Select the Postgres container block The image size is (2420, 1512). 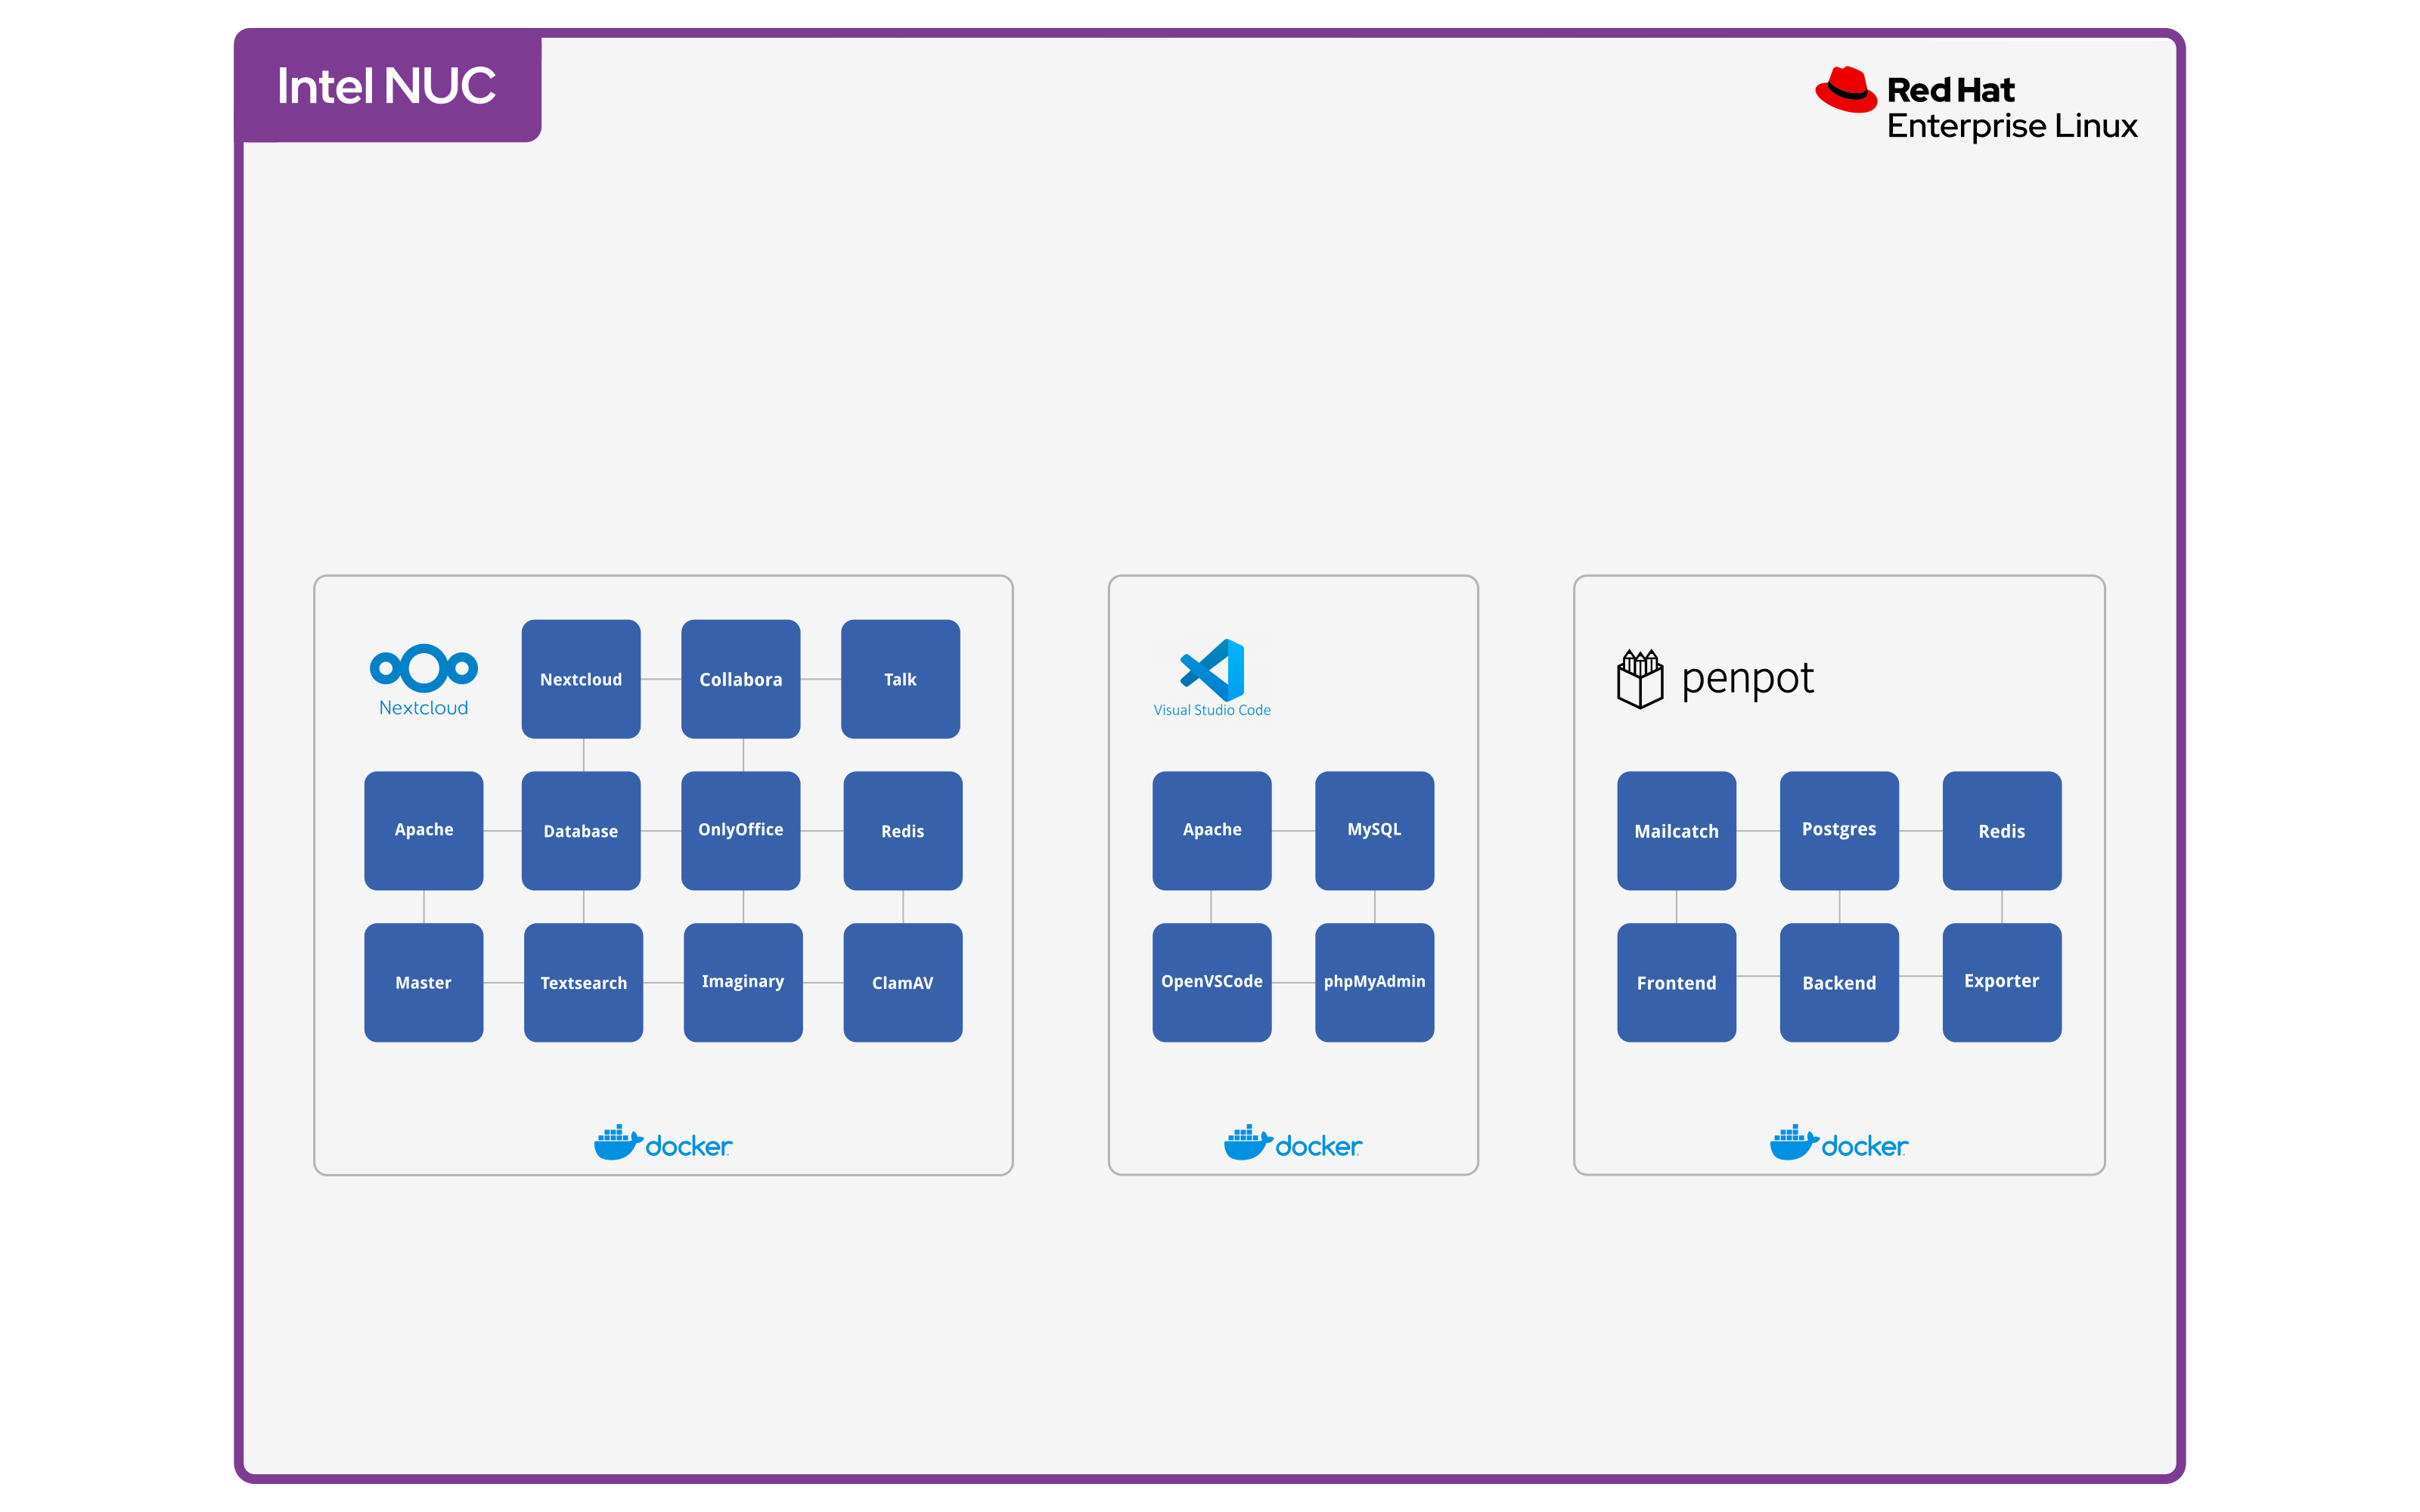1838,830
